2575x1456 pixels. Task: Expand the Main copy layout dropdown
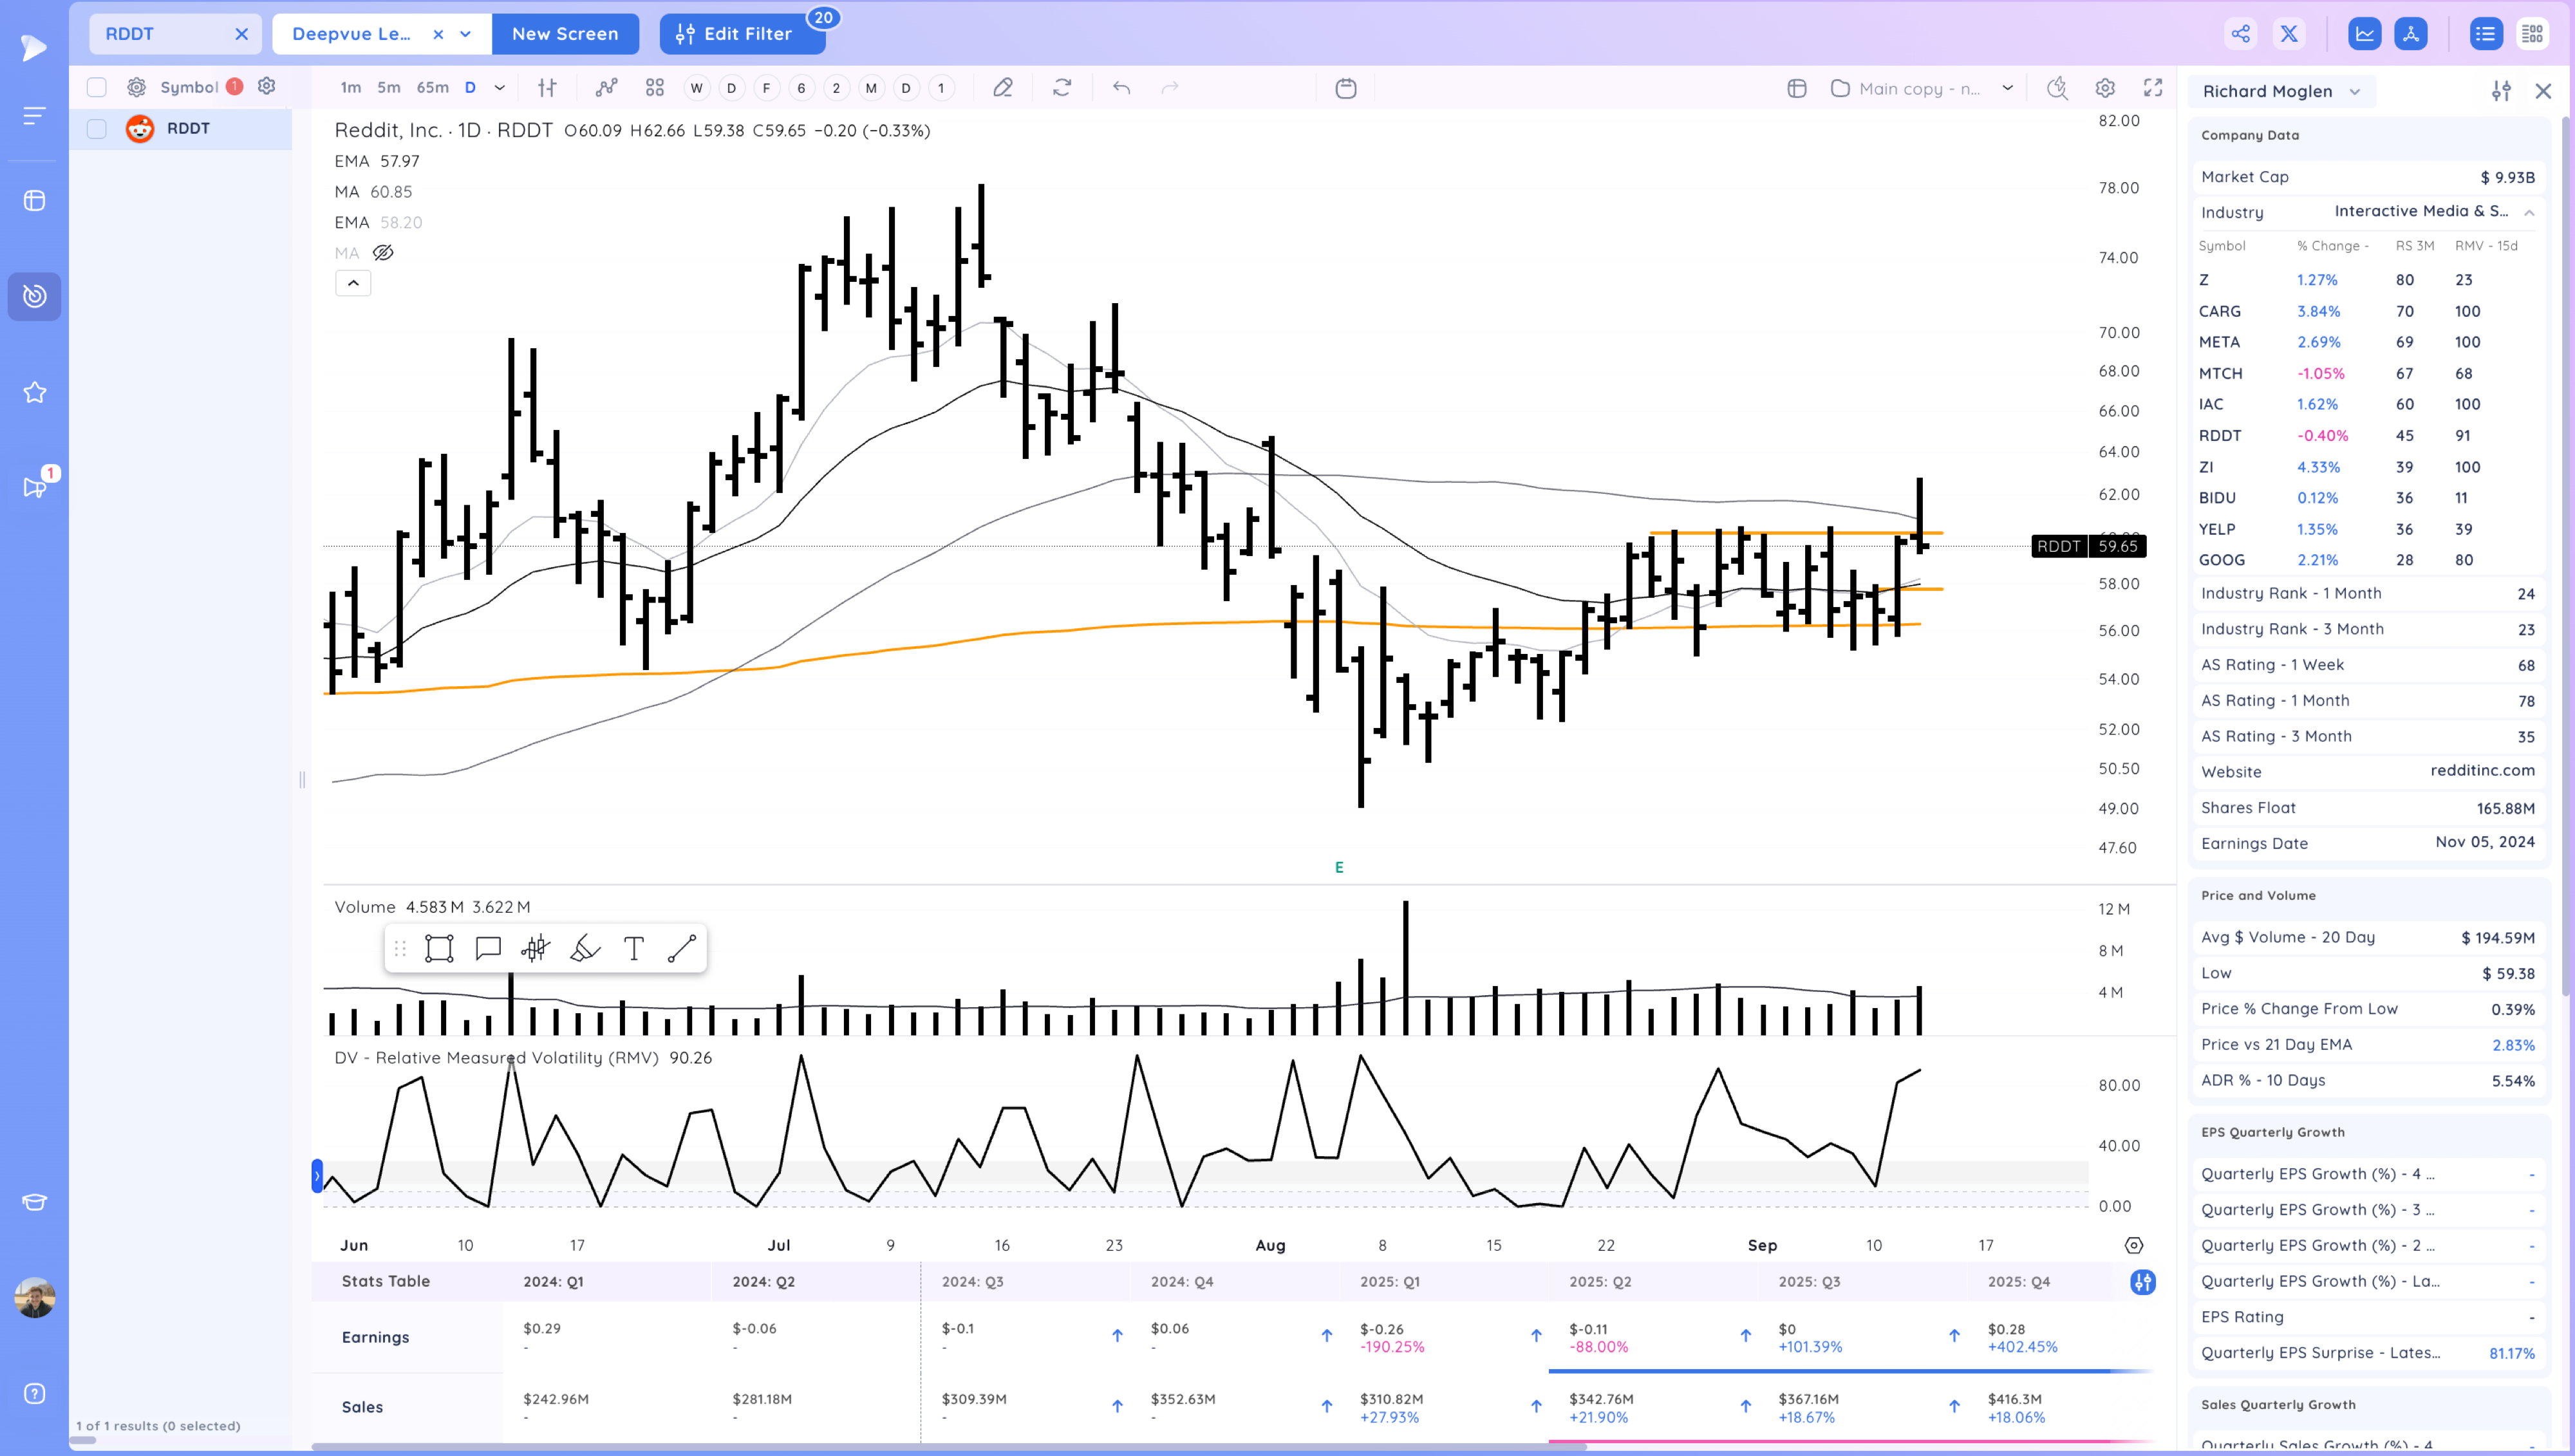[2007, 88]
